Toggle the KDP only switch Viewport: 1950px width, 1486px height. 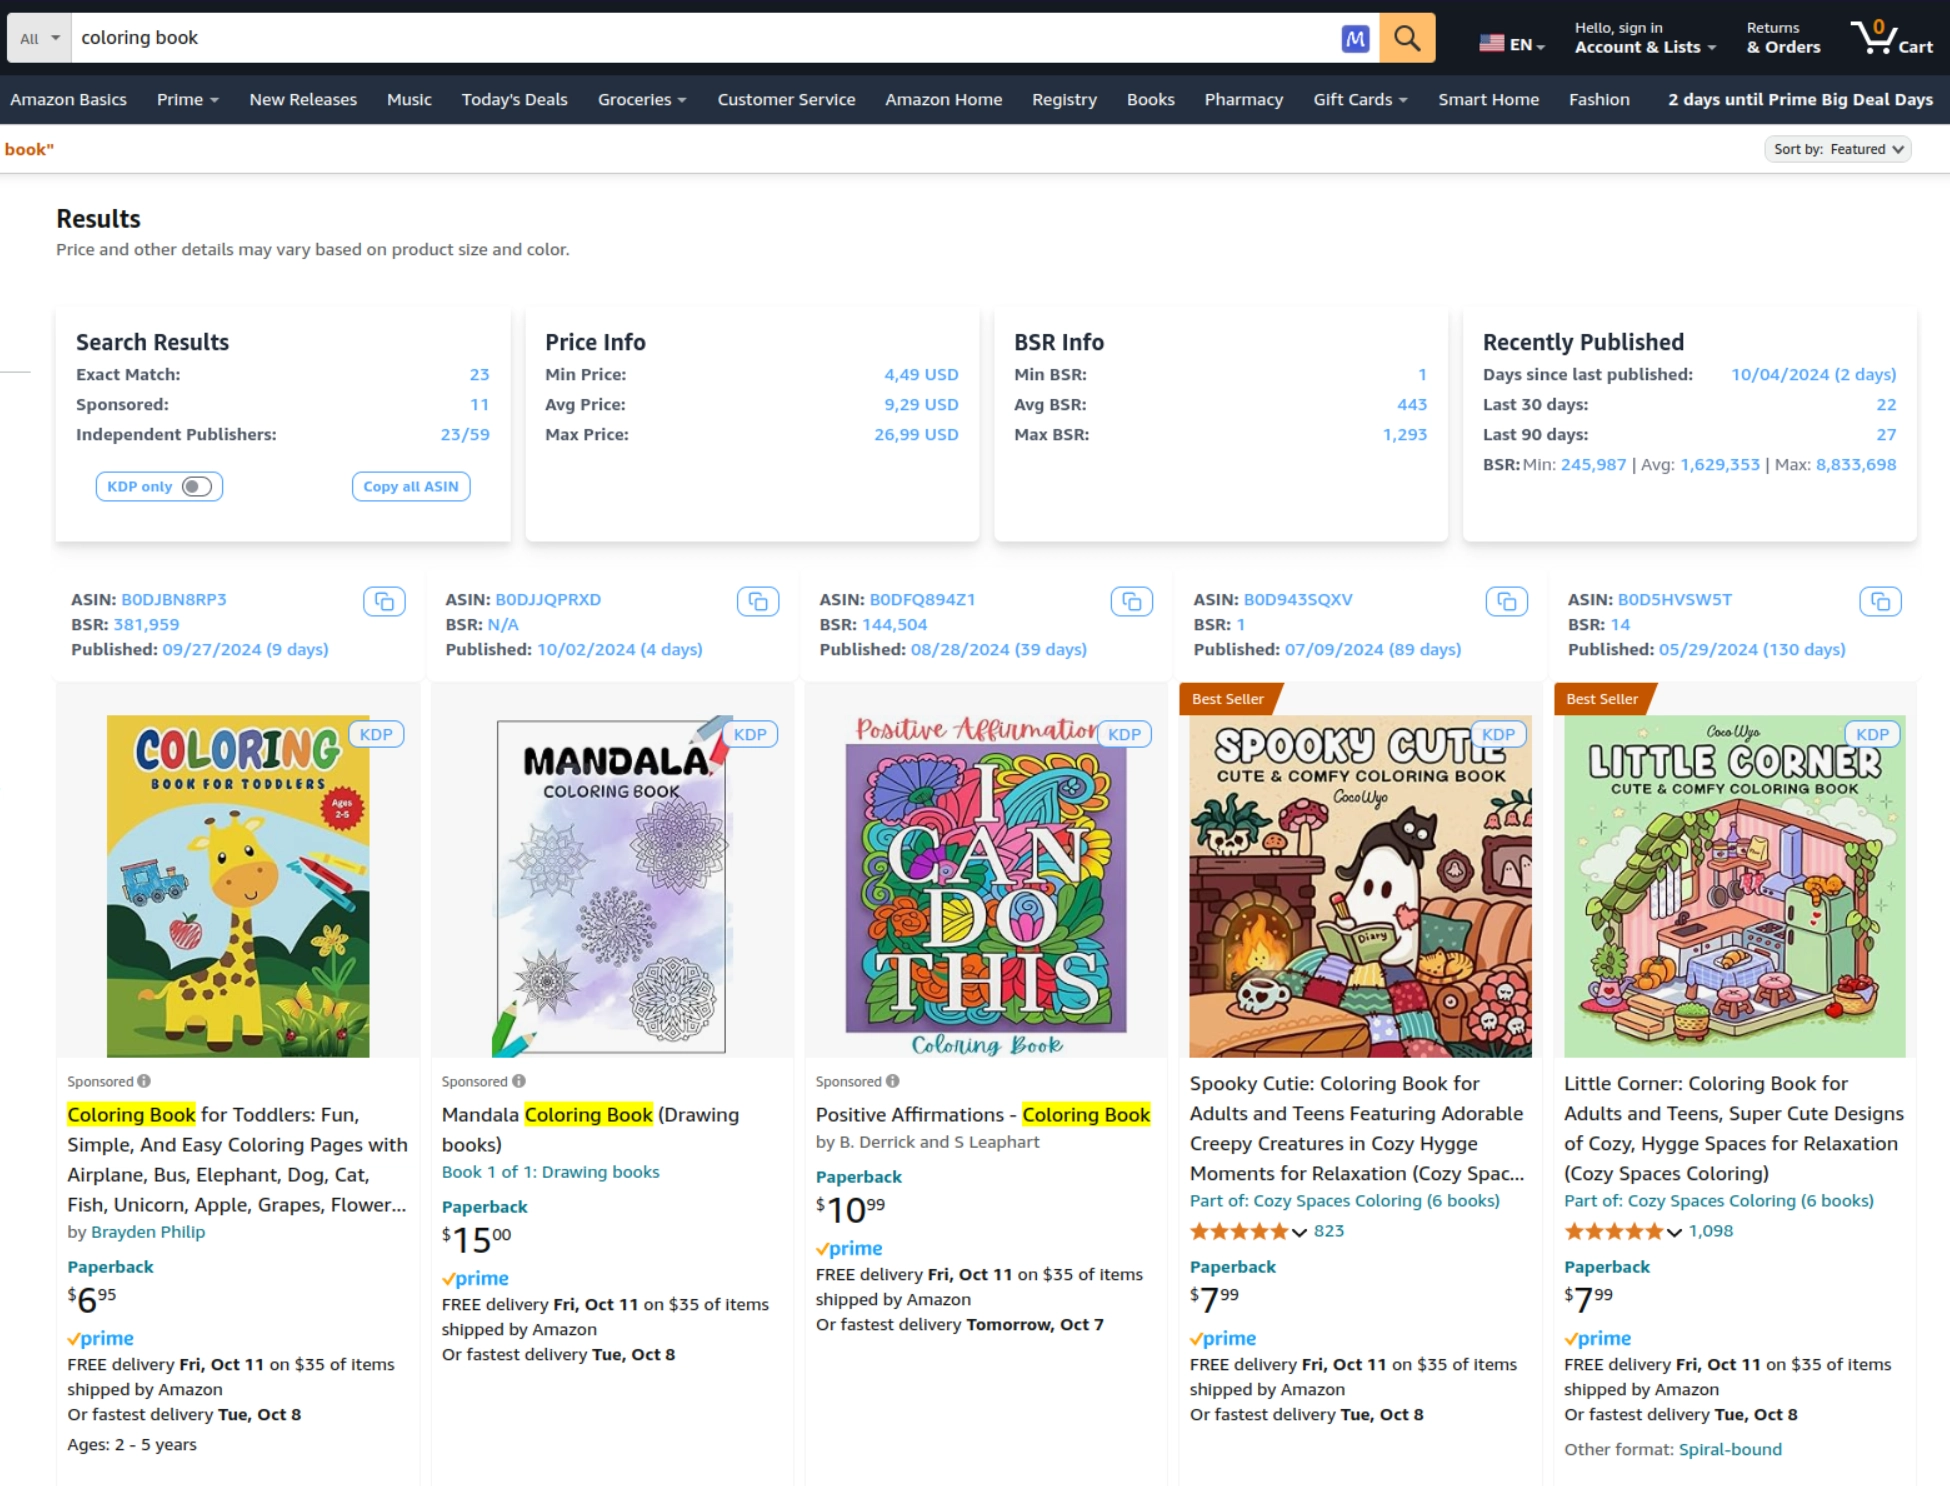pos(197,486)
